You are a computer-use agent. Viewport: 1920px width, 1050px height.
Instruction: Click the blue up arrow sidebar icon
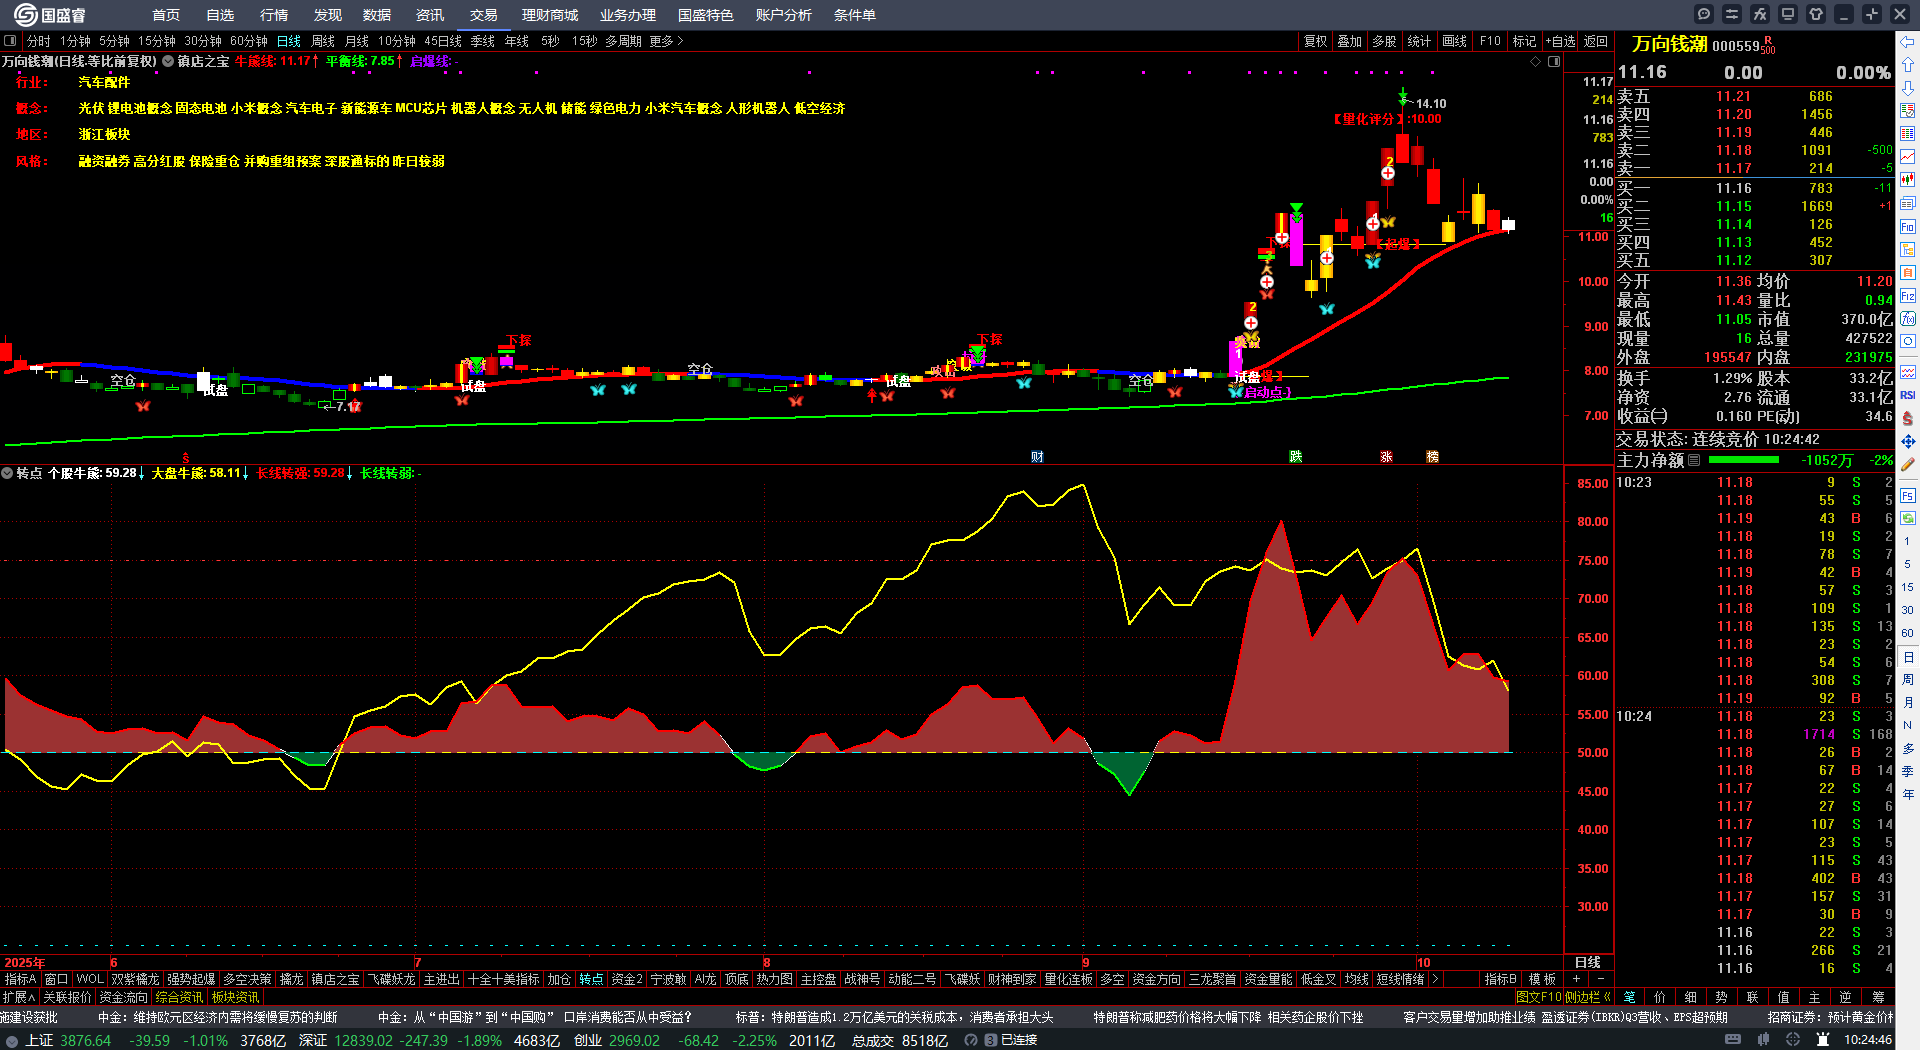[x=1908, y=64]
